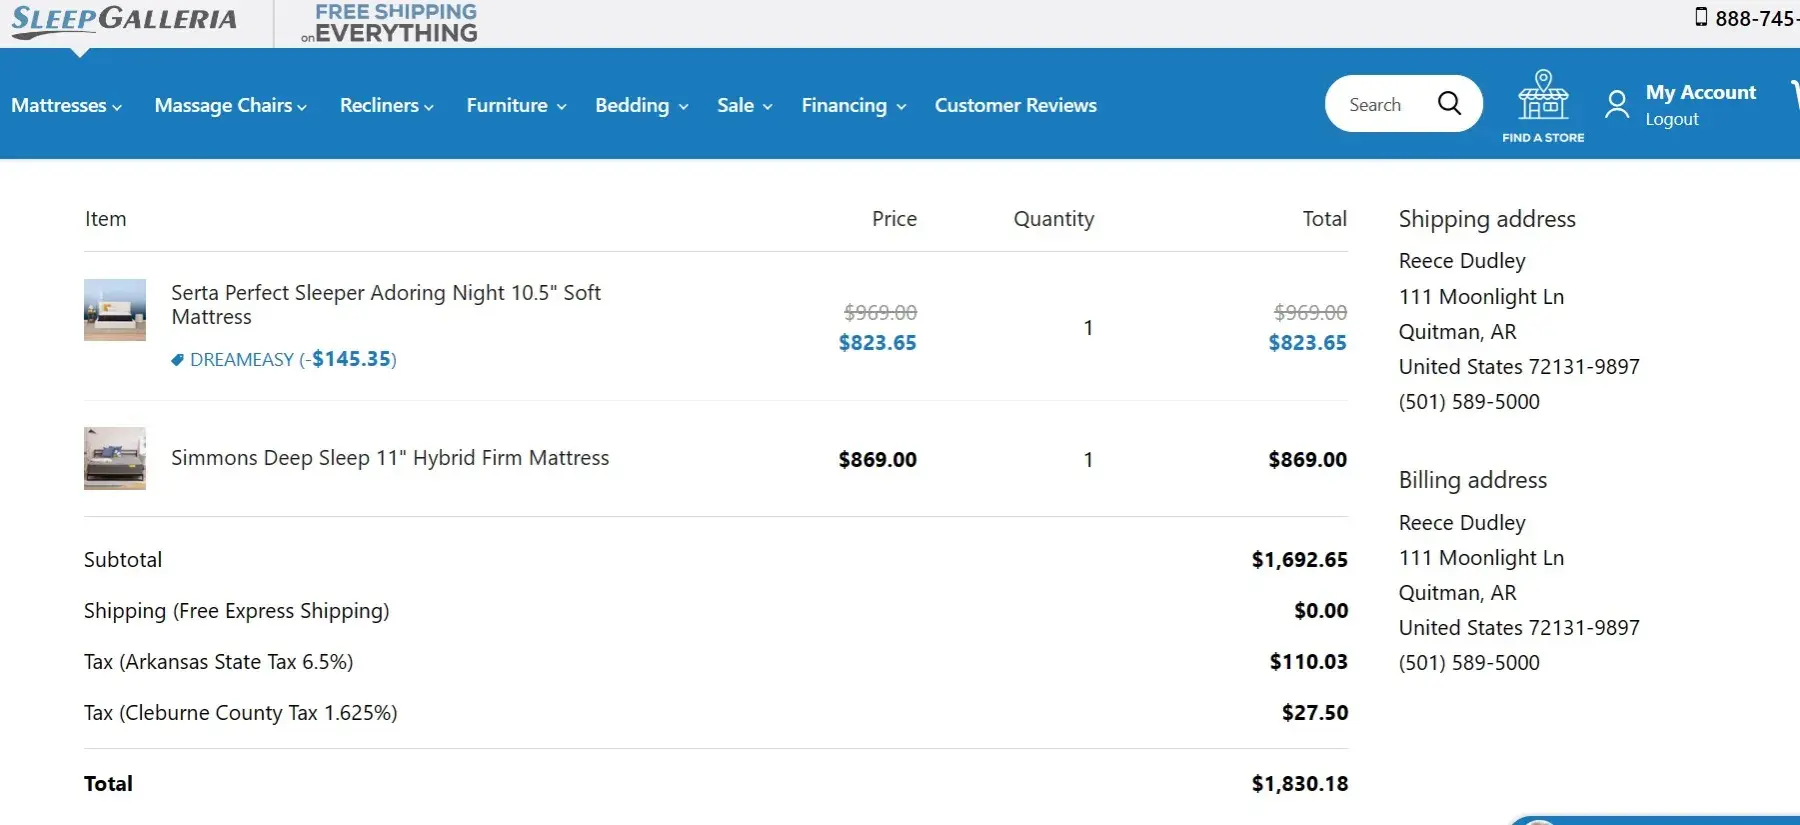Click the My Account user icon
1800x825 pixels.
coord(1616,104)
